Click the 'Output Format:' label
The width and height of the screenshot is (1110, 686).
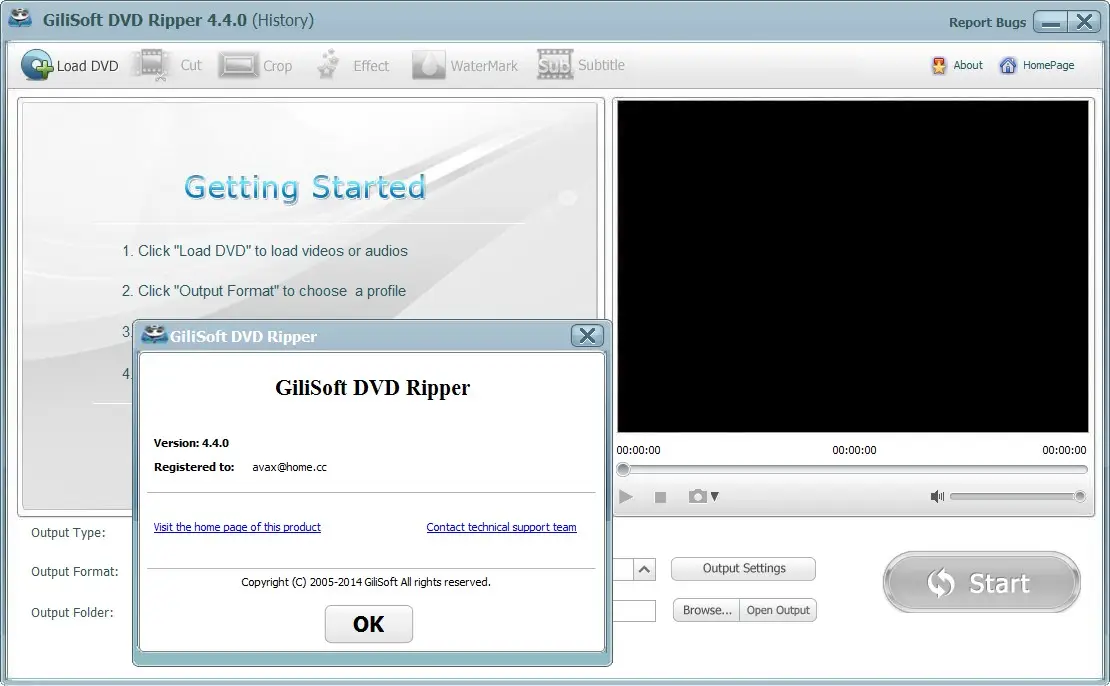tap(74, 571)
